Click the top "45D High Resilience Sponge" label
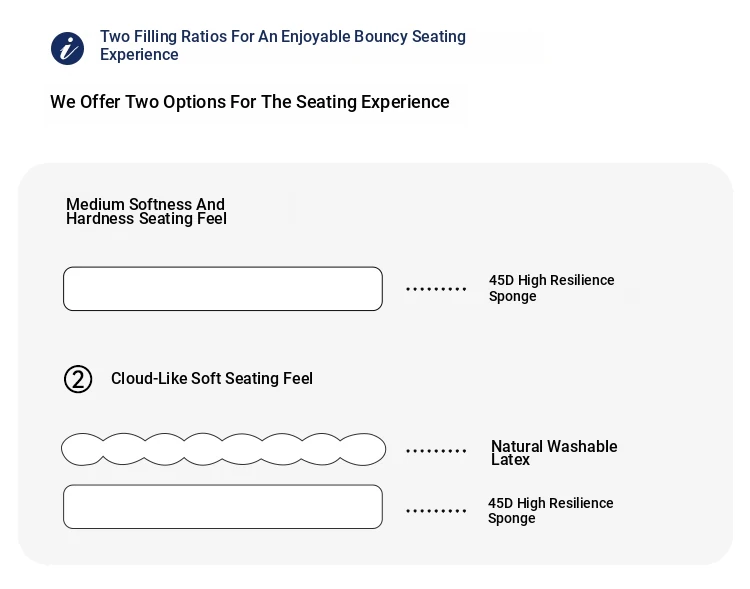 click(x=551, y=288)
